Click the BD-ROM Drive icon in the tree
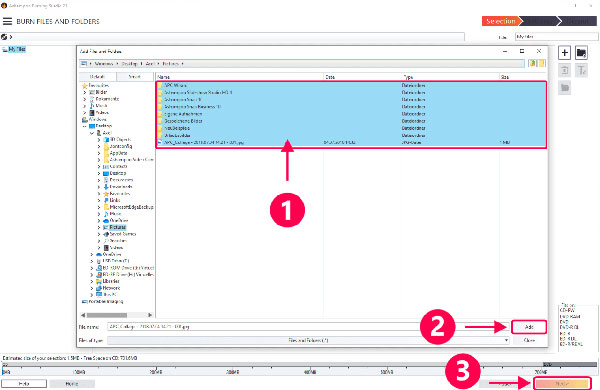Image resolution: width=600 pixels, height=390 pixels. tap(99, 268)
